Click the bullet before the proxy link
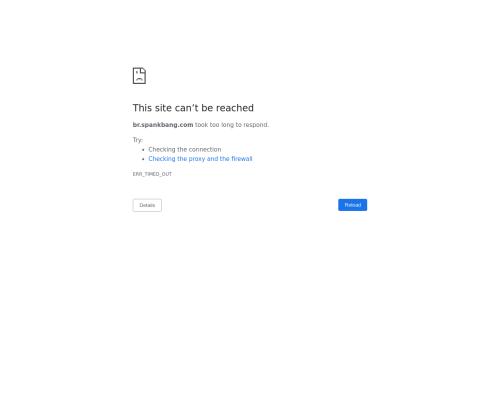This screenshot has height=400, width=500. 143,159
